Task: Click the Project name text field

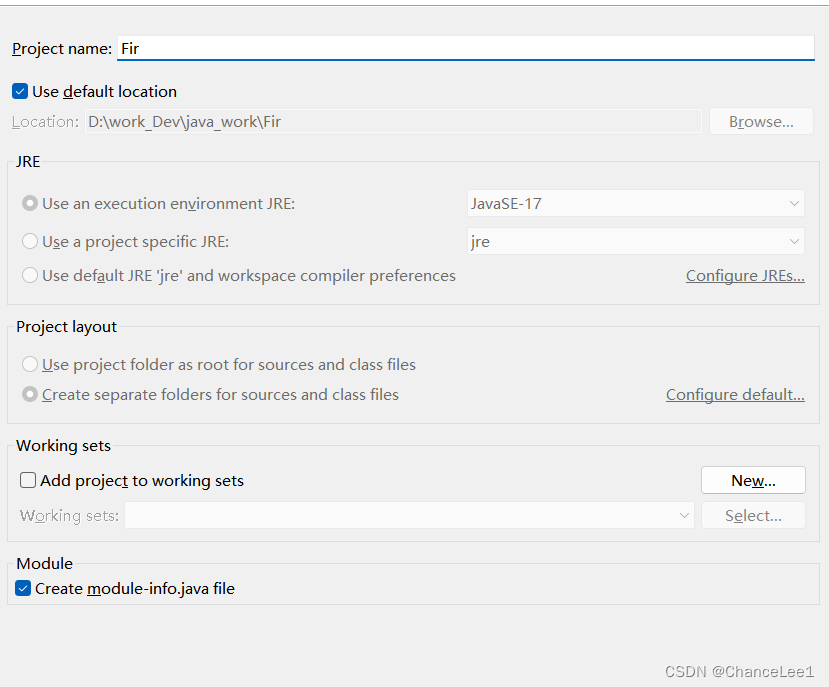Action: pos(465,48)
